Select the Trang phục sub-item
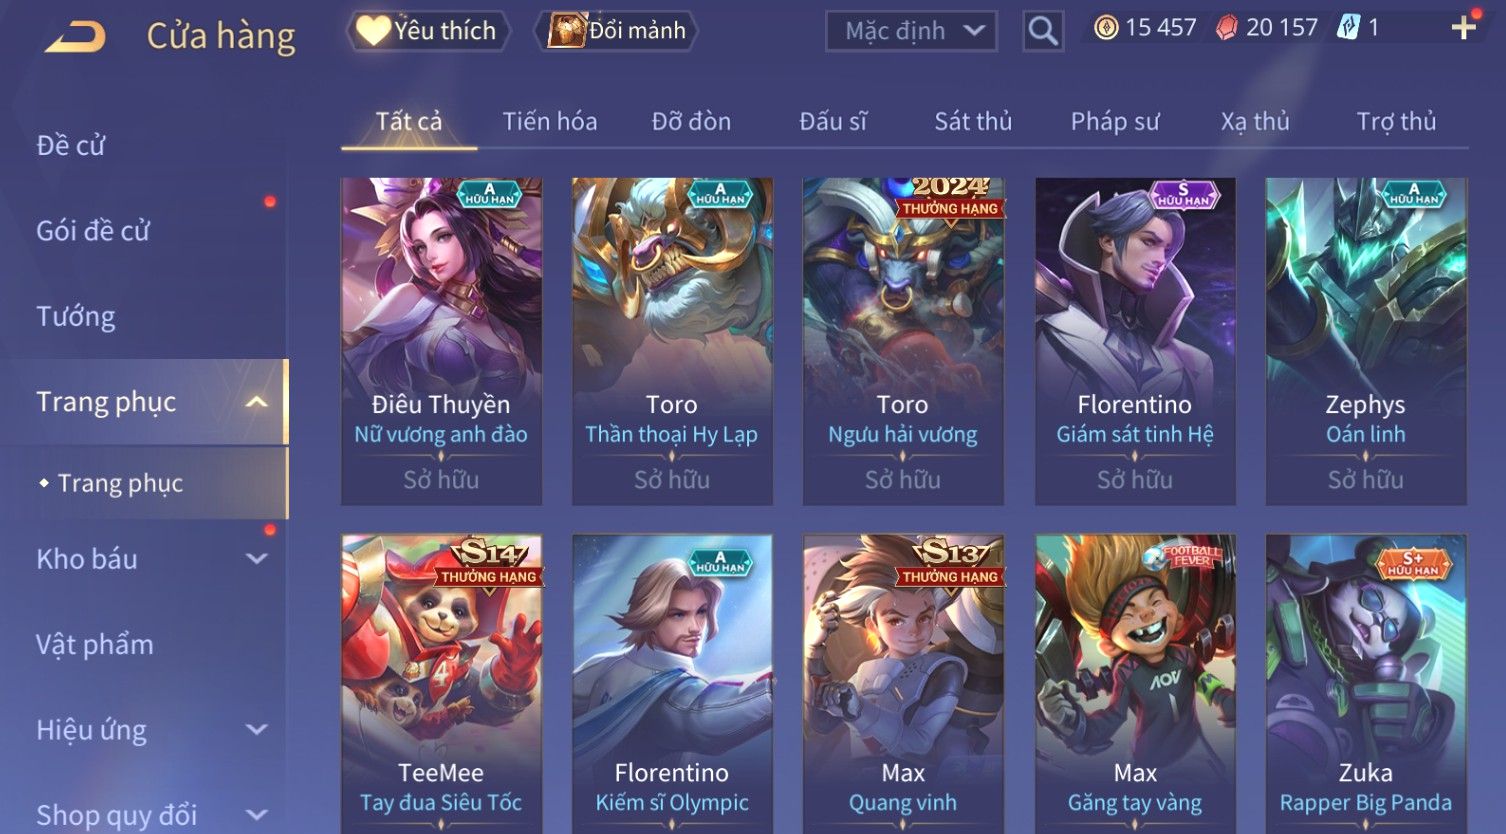The width and height of the screenshot is (1506, 834). [x=120, y=483]
